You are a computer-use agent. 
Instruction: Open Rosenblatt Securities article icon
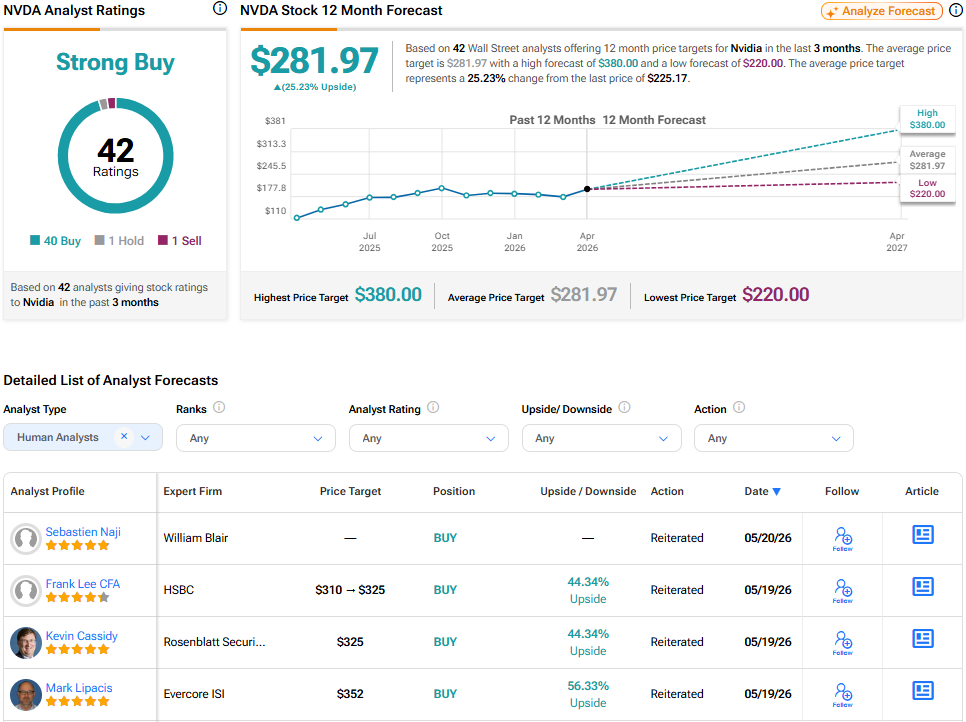pyautogui.click(x=922, y=638)
